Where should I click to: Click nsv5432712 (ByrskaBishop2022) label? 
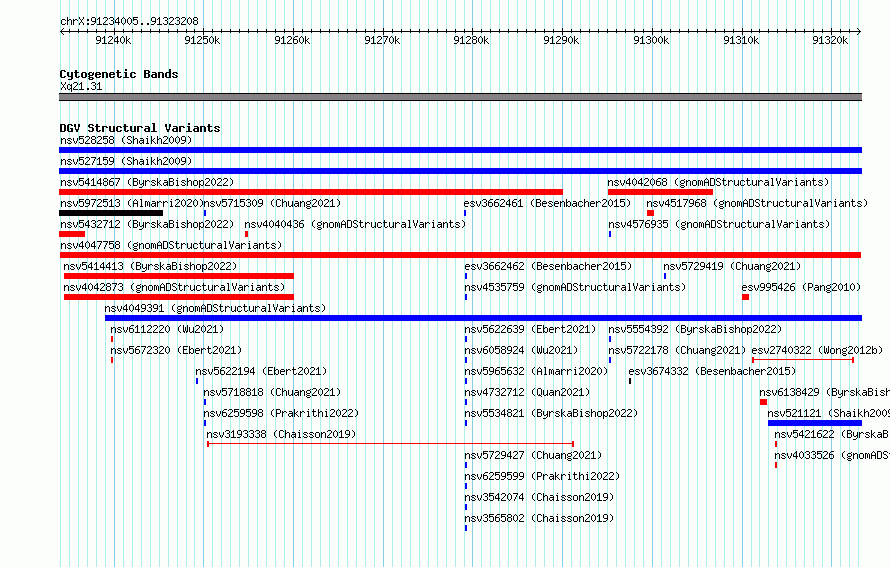tap(147, 224)
